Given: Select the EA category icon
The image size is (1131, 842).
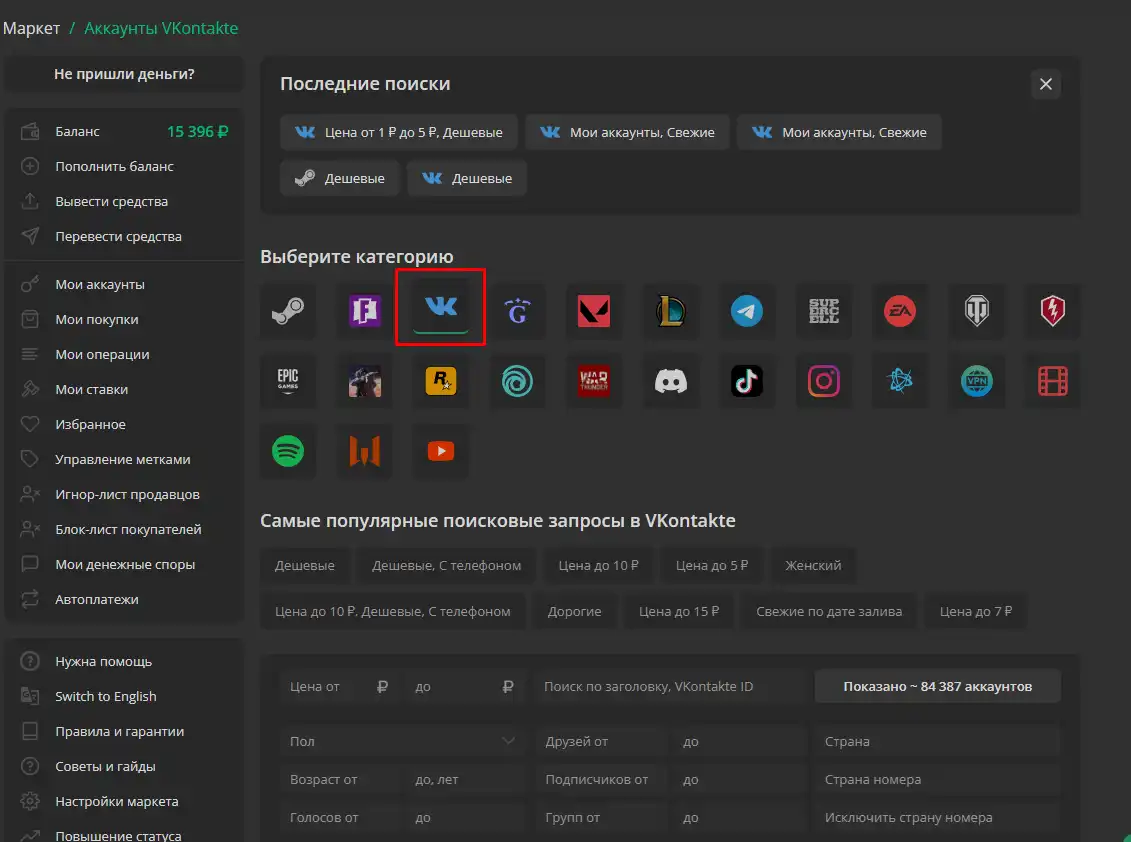Looking at the screenshot, I should [900, 311].
